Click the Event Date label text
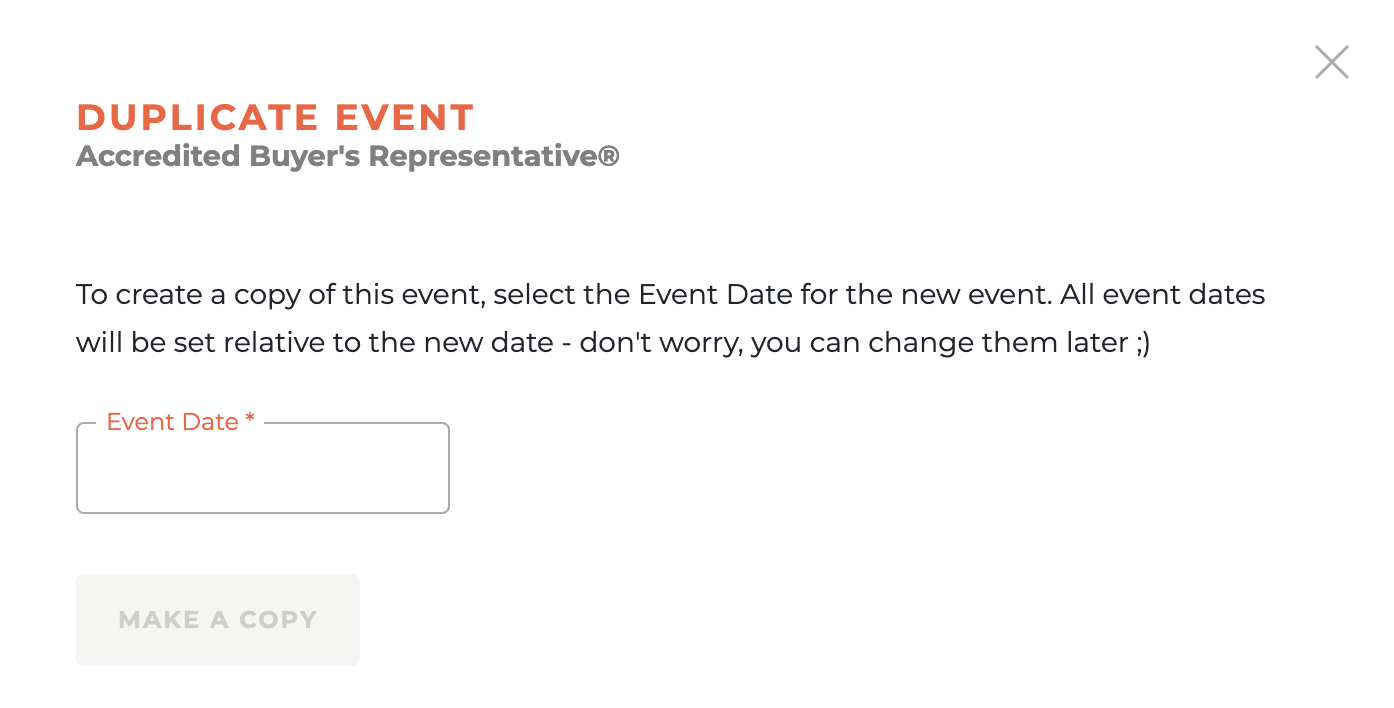This screenshot has width=1394, height=708. click(x=172, y=422)
